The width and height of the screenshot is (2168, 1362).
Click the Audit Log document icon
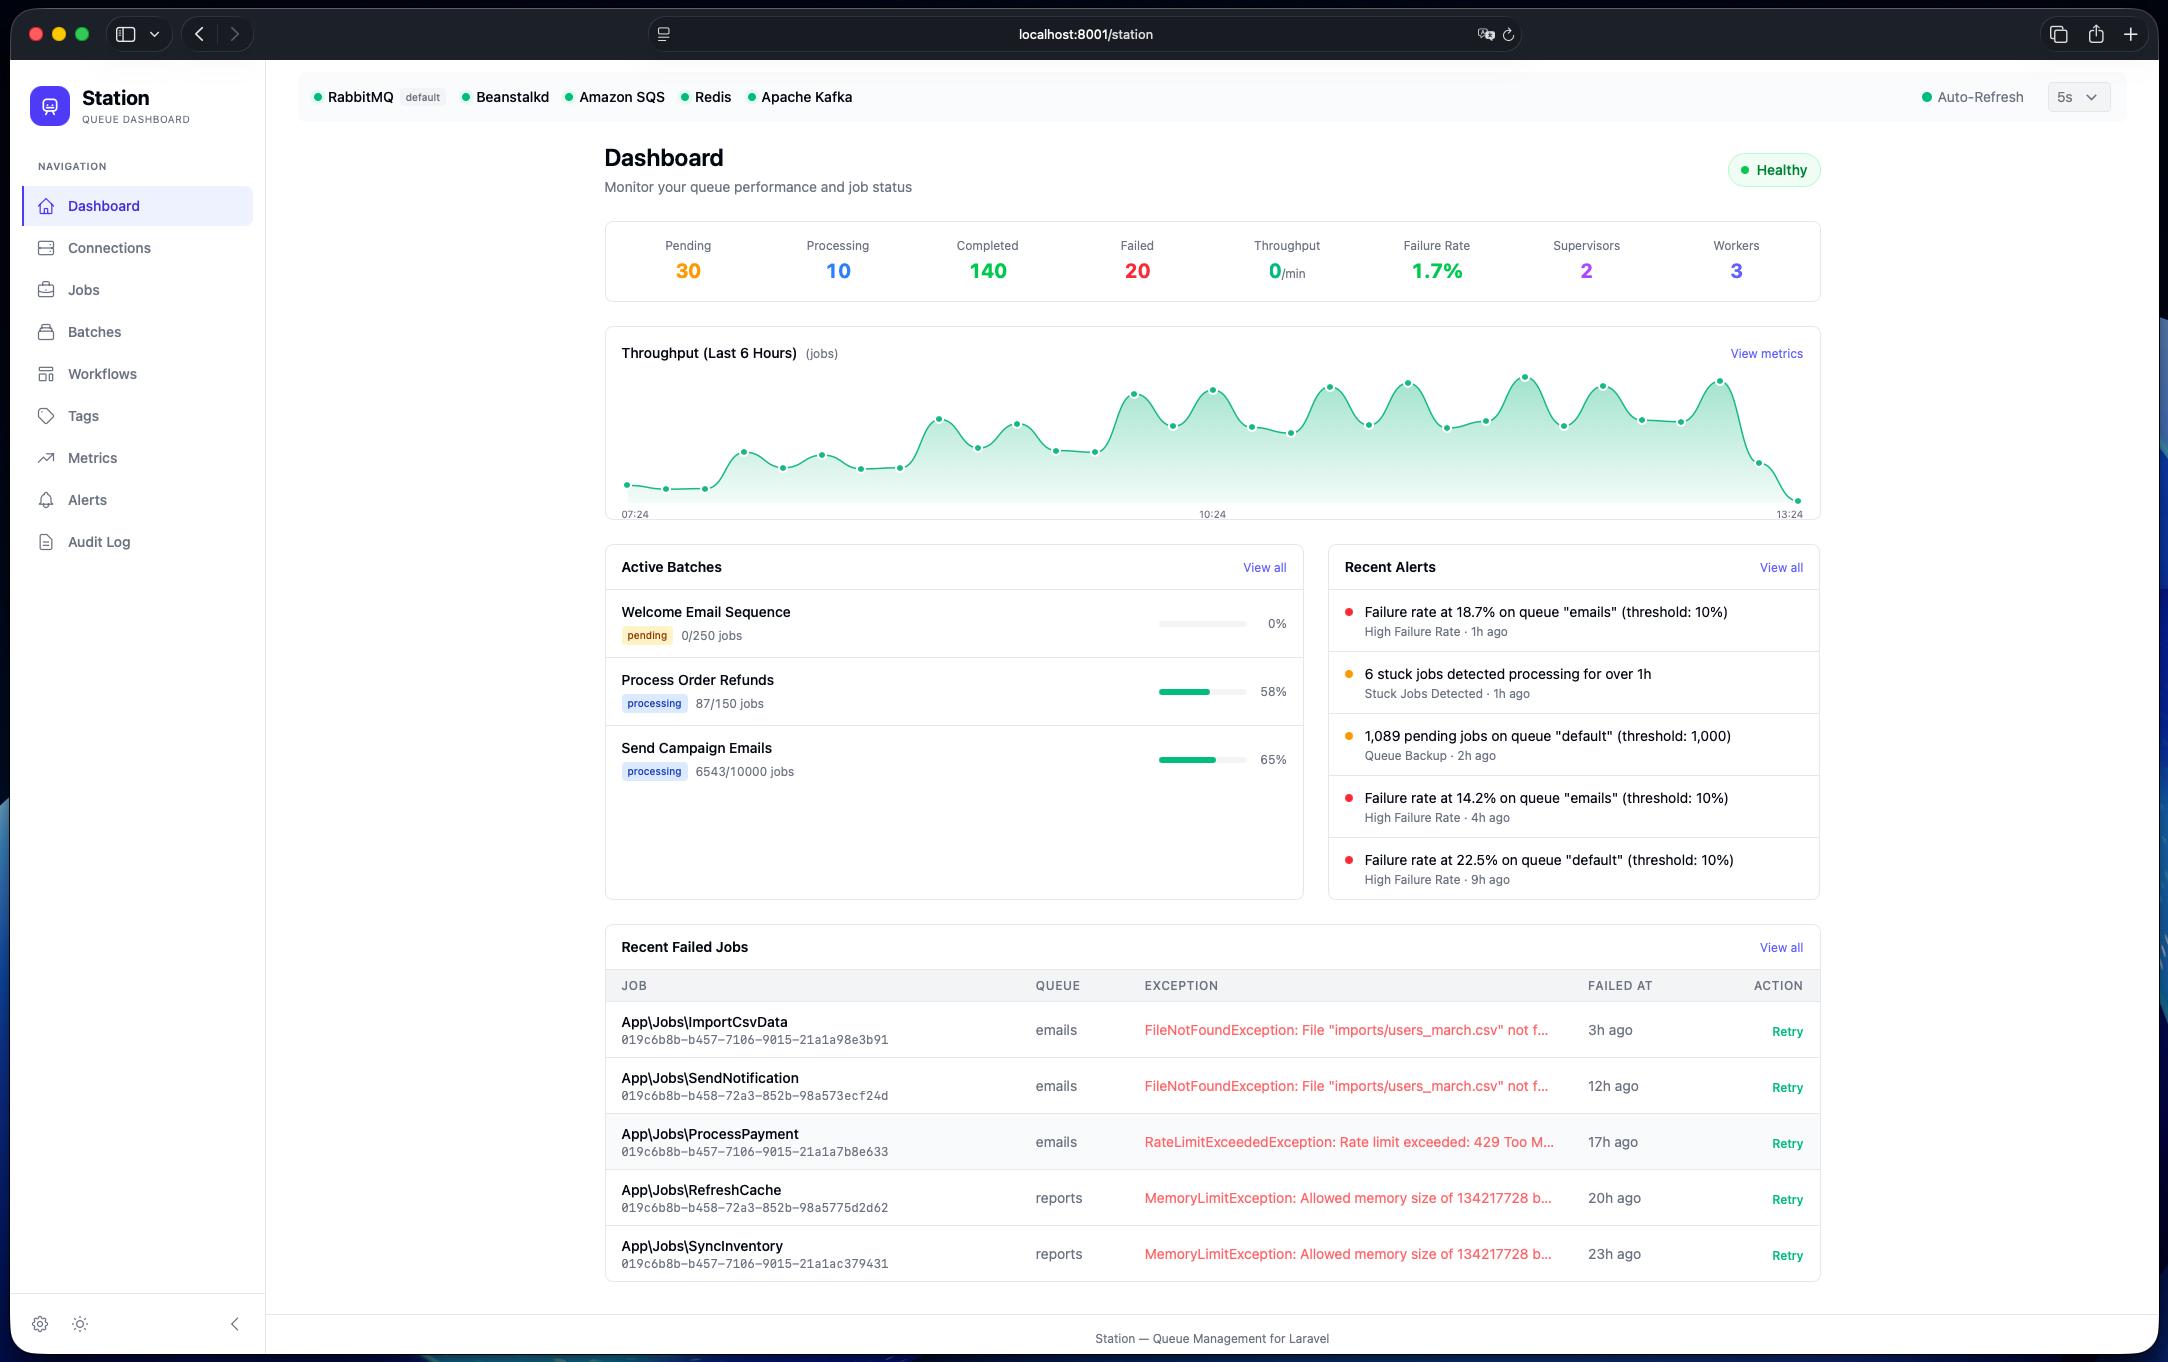(x=46, y=542)
